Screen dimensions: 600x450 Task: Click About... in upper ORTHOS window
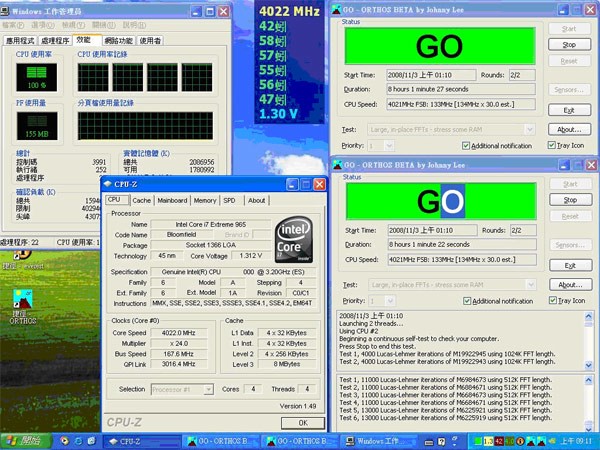click(x=569, y=129)
